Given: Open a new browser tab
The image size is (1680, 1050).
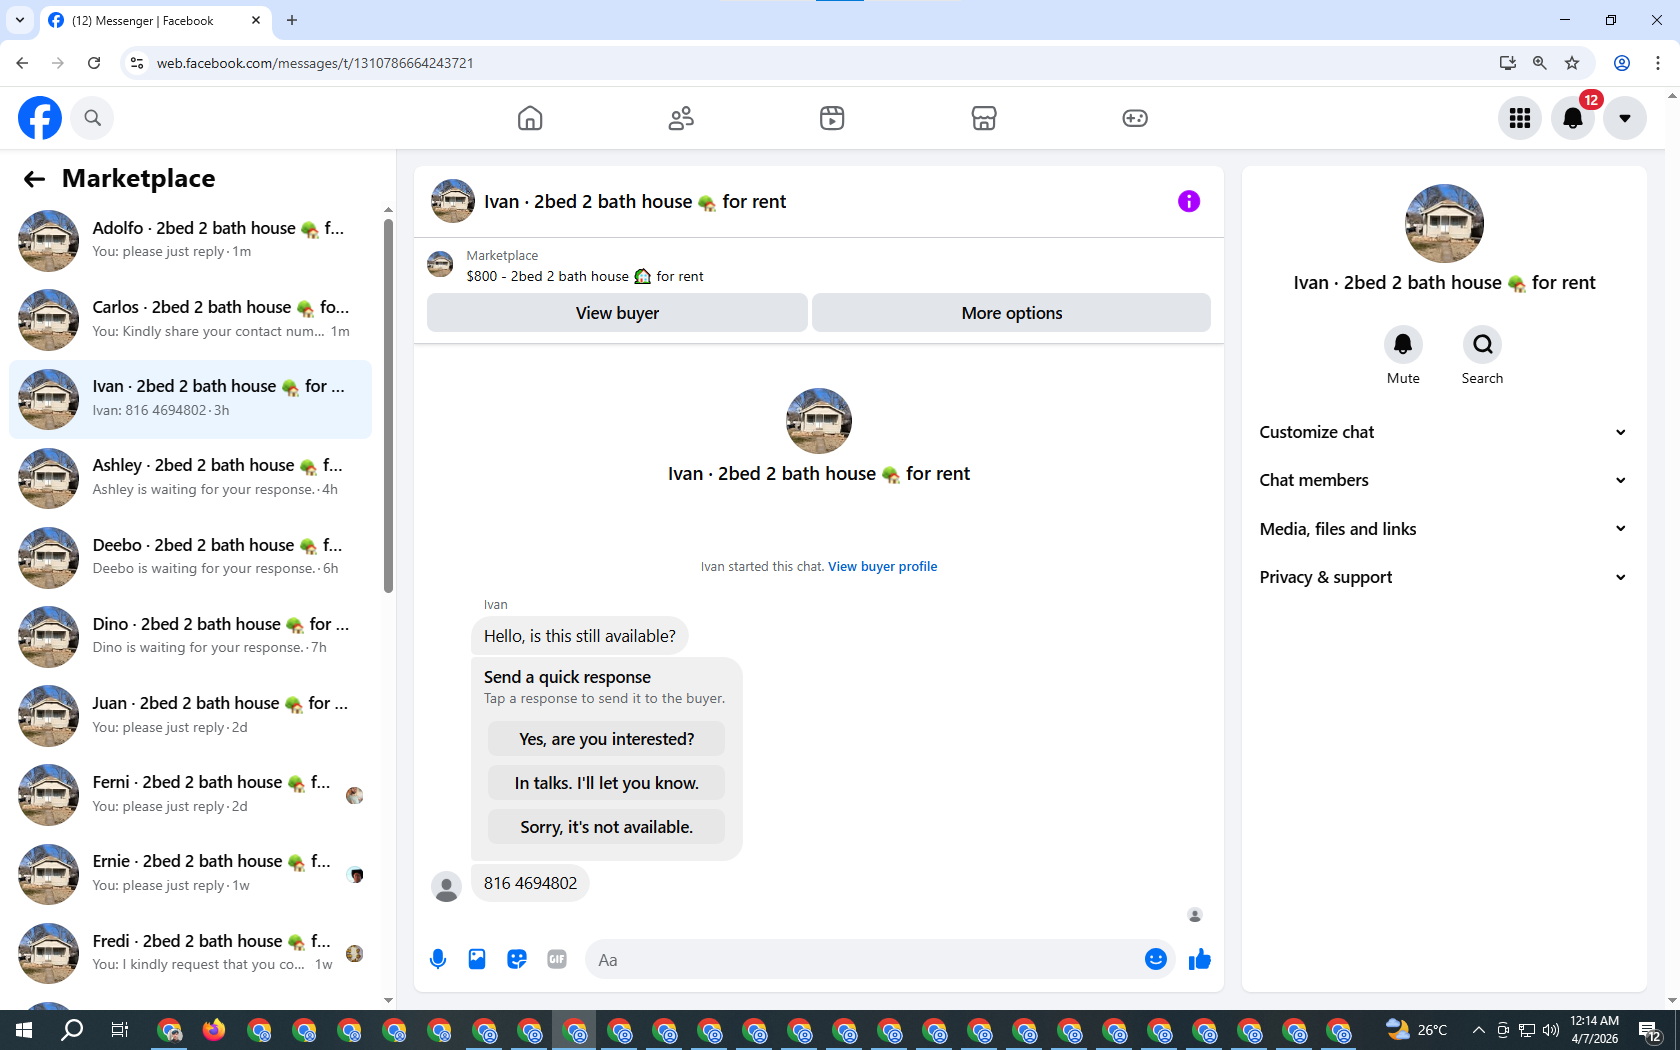Looking at the screenshot, I should 291,20.
